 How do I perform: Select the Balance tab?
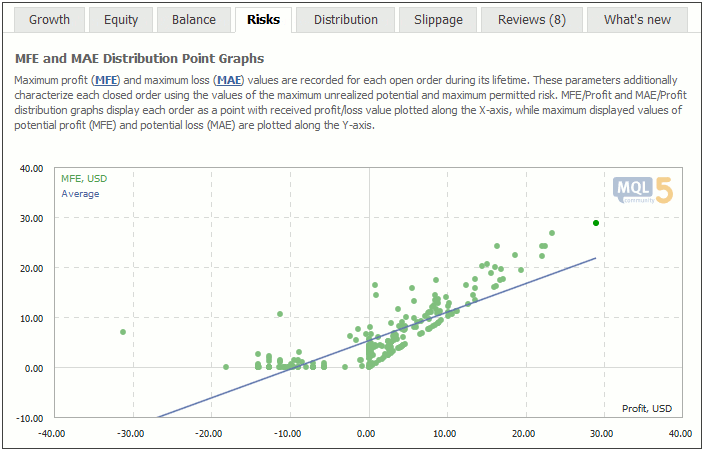tap(194, 20)
